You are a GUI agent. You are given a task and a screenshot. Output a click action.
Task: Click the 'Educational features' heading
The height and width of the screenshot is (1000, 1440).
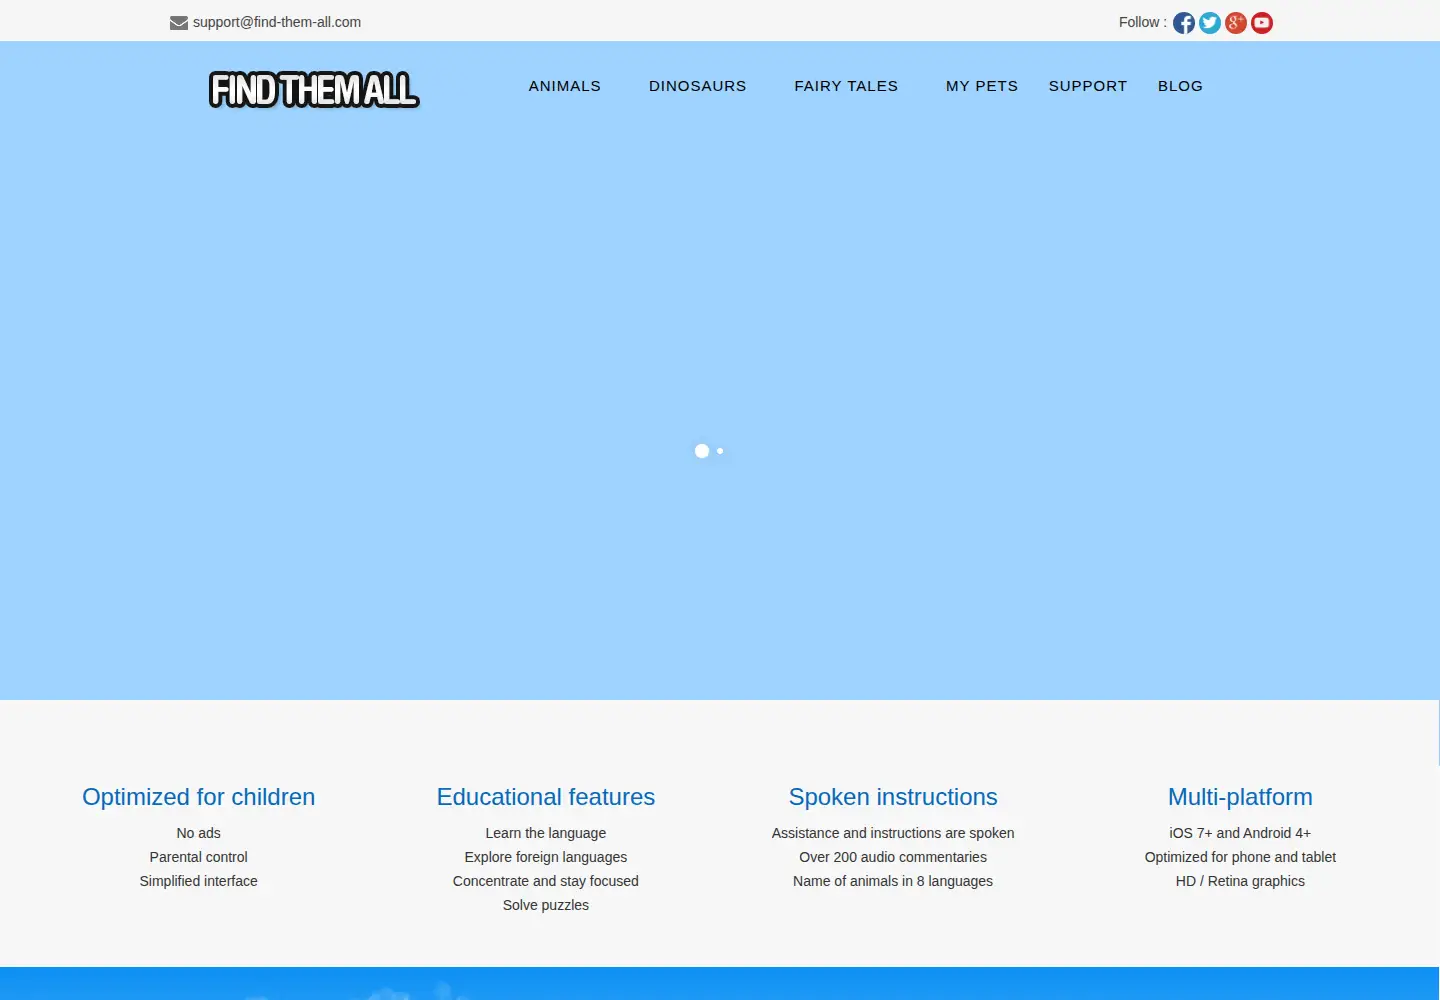(x=546, y=797)
